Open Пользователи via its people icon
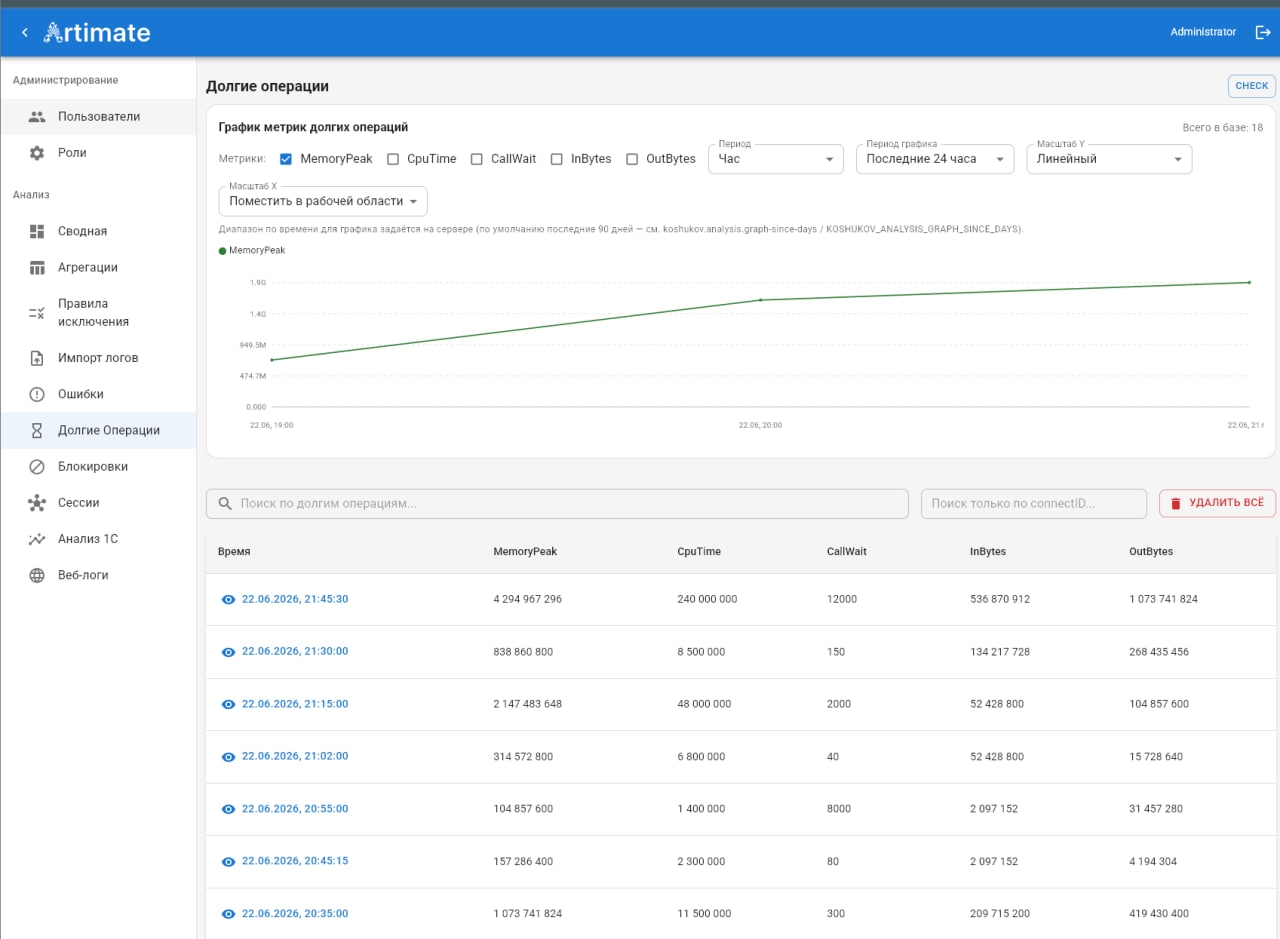The image size is (1280, 939). coord(37,116)
